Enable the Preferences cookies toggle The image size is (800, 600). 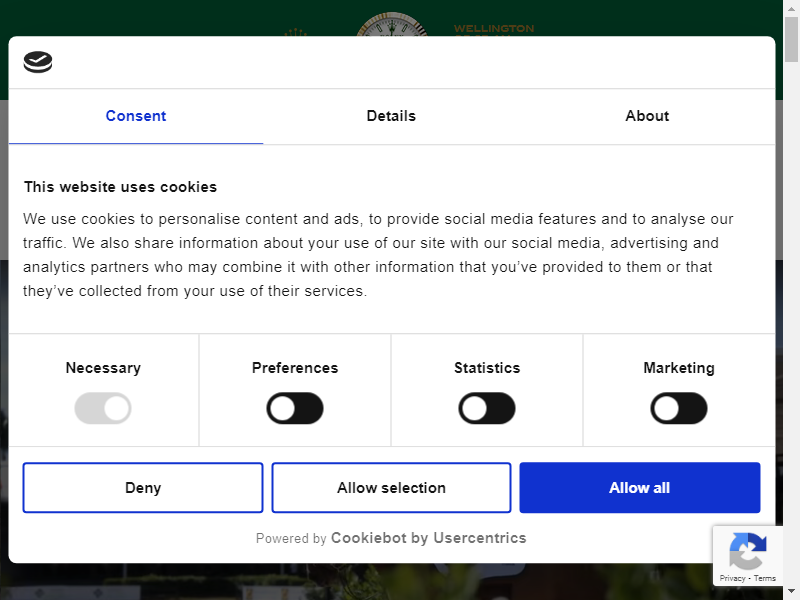tap(295, 408)
